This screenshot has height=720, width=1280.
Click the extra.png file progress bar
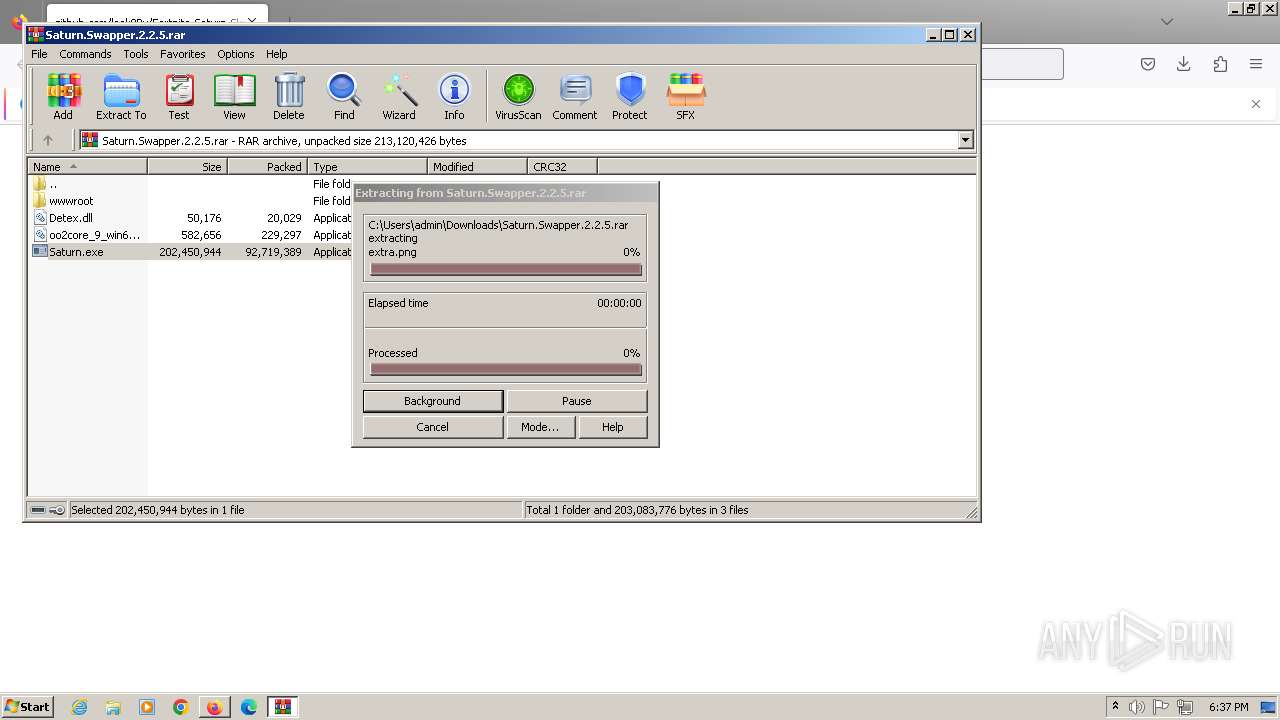[505, 269]
